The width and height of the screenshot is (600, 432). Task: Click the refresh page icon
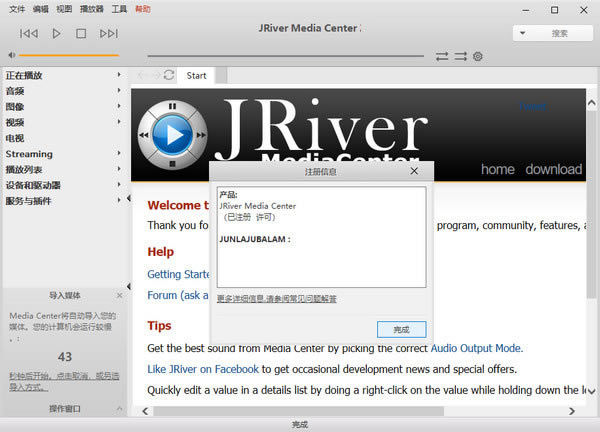click(x=169, y=75)
